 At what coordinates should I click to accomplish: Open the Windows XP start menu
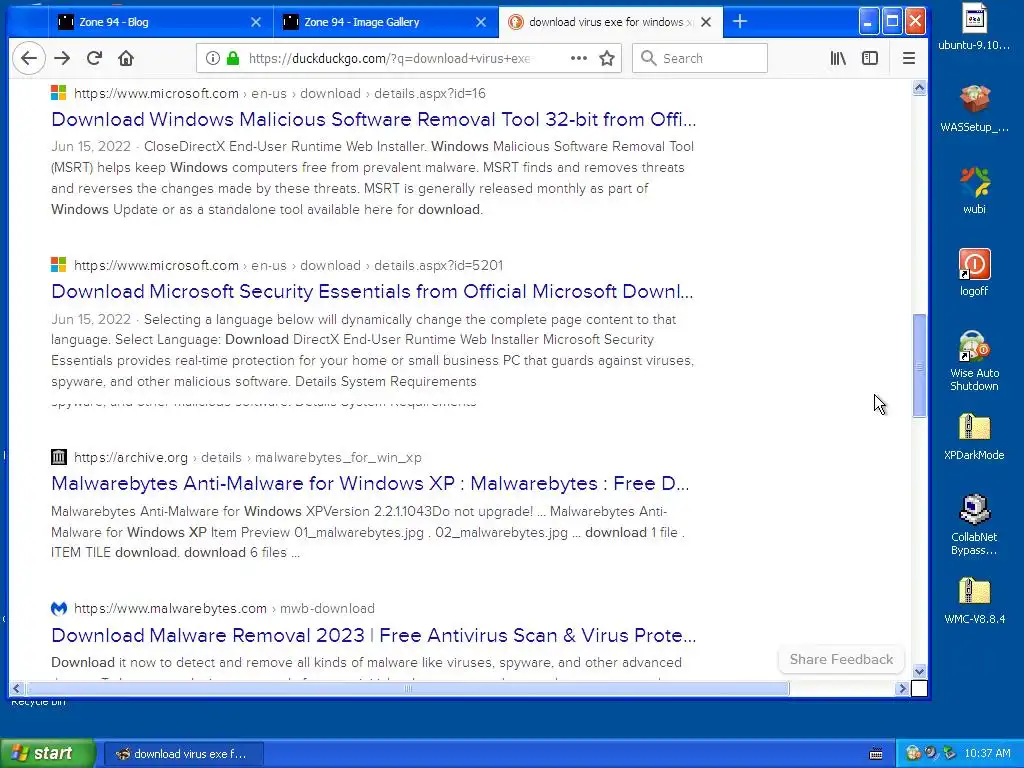pos(48,753)
